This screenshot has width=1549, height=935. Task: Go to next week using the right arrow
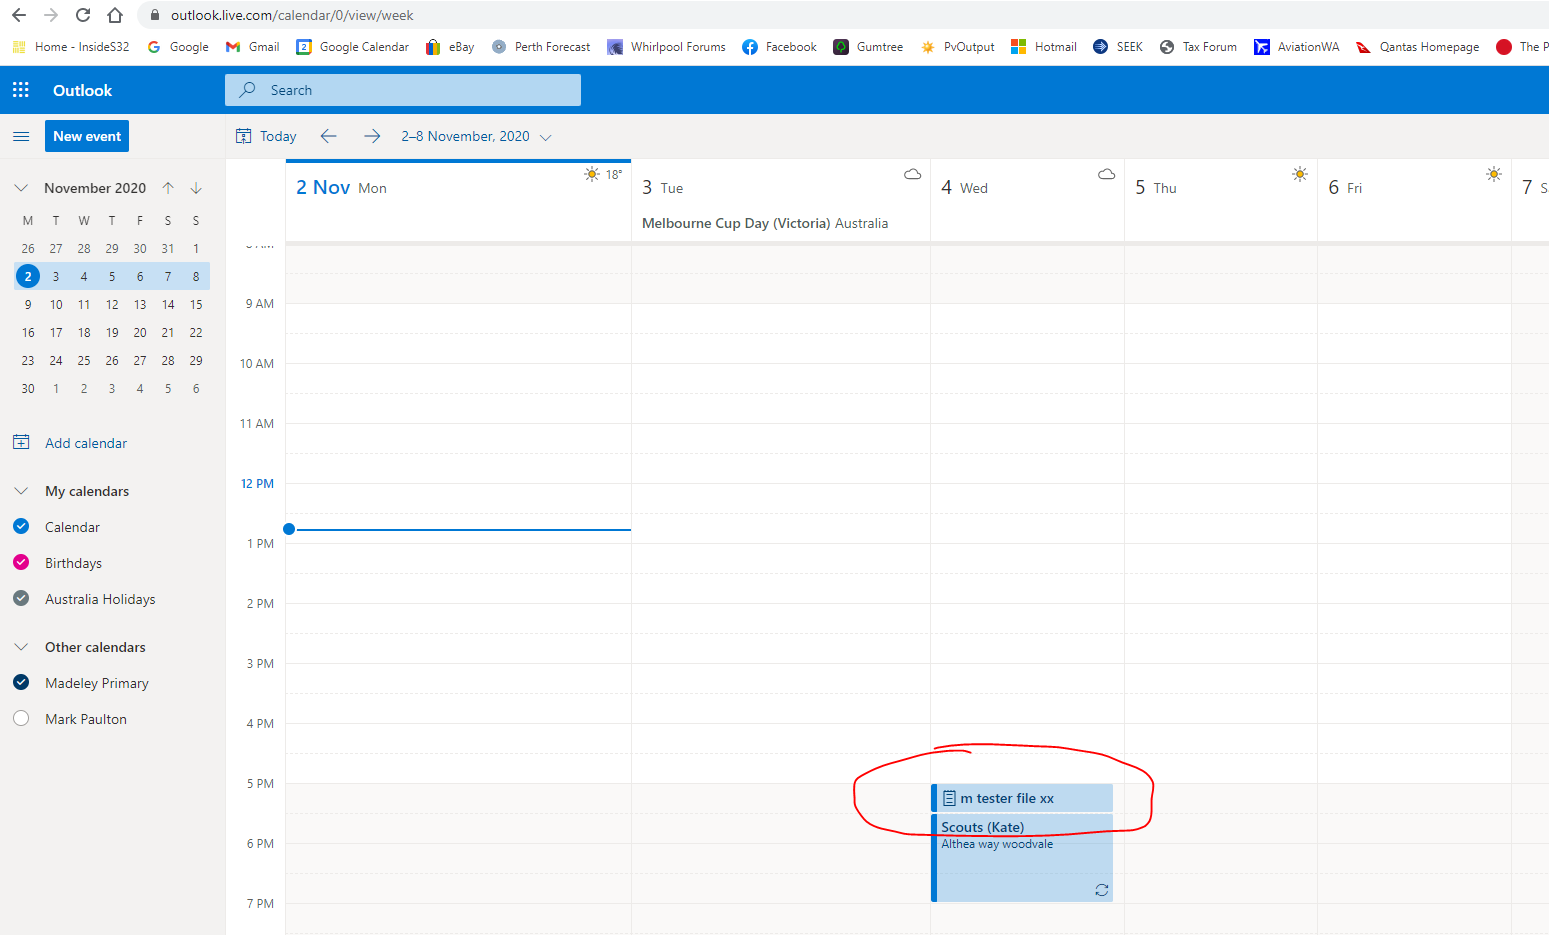pos(371,136)
